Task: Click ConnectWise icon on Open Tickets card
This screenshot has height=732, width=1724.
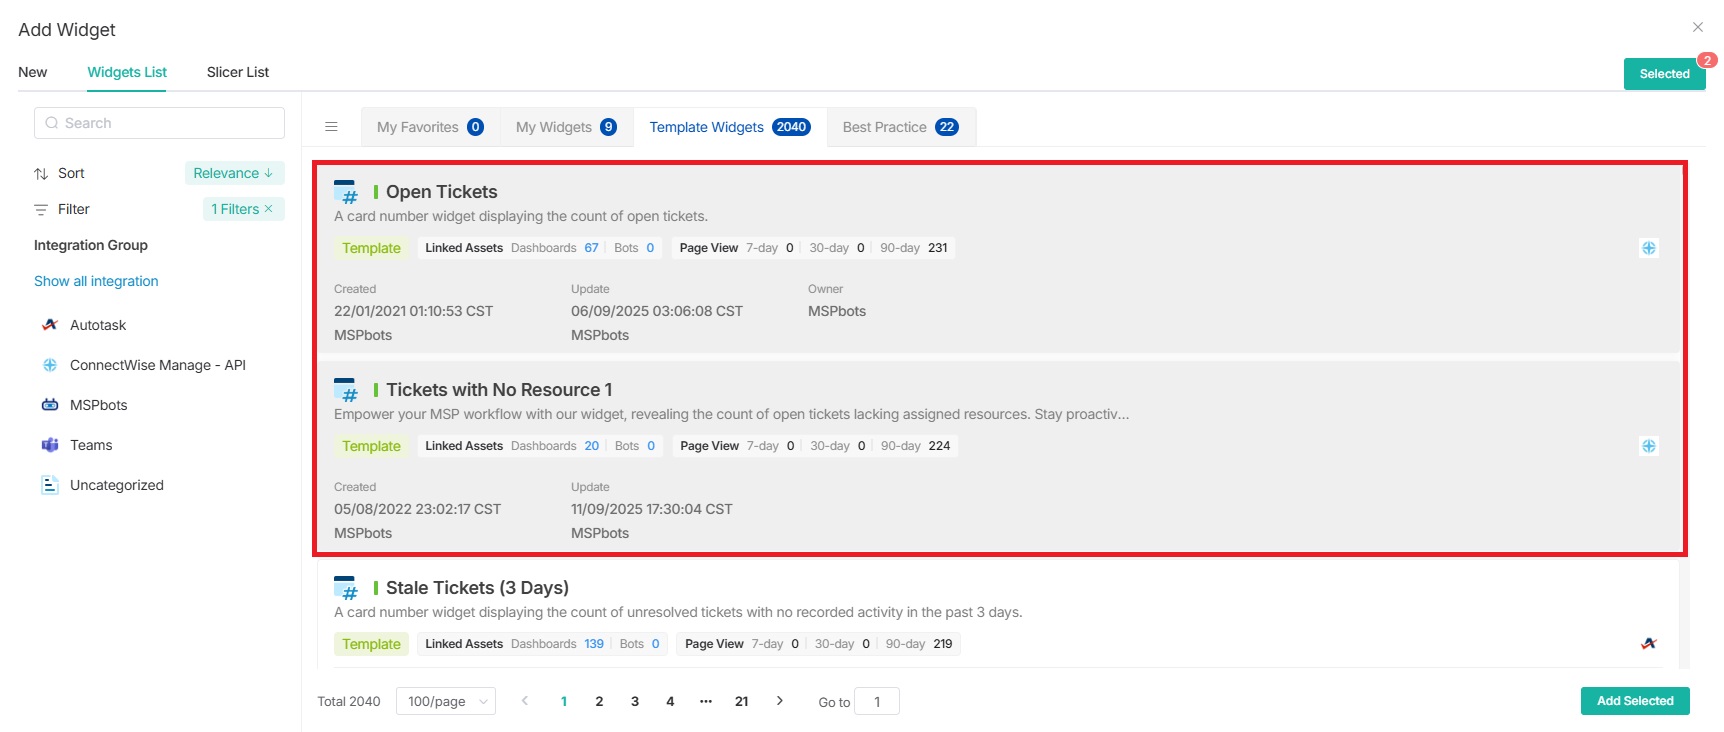Action: pos(1648,248)
